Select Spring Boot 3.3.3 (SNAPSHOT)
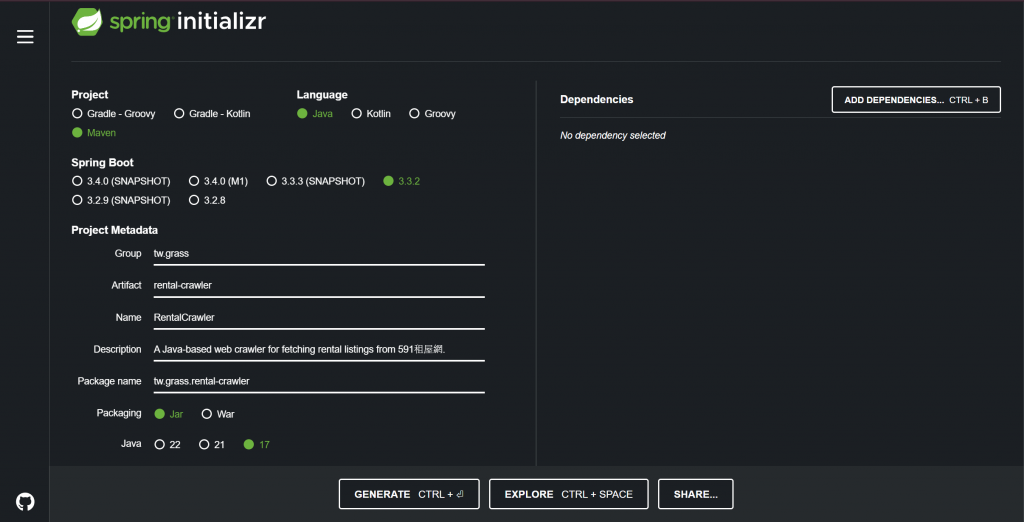This screenshot has width=1024, height=522. 315,181
